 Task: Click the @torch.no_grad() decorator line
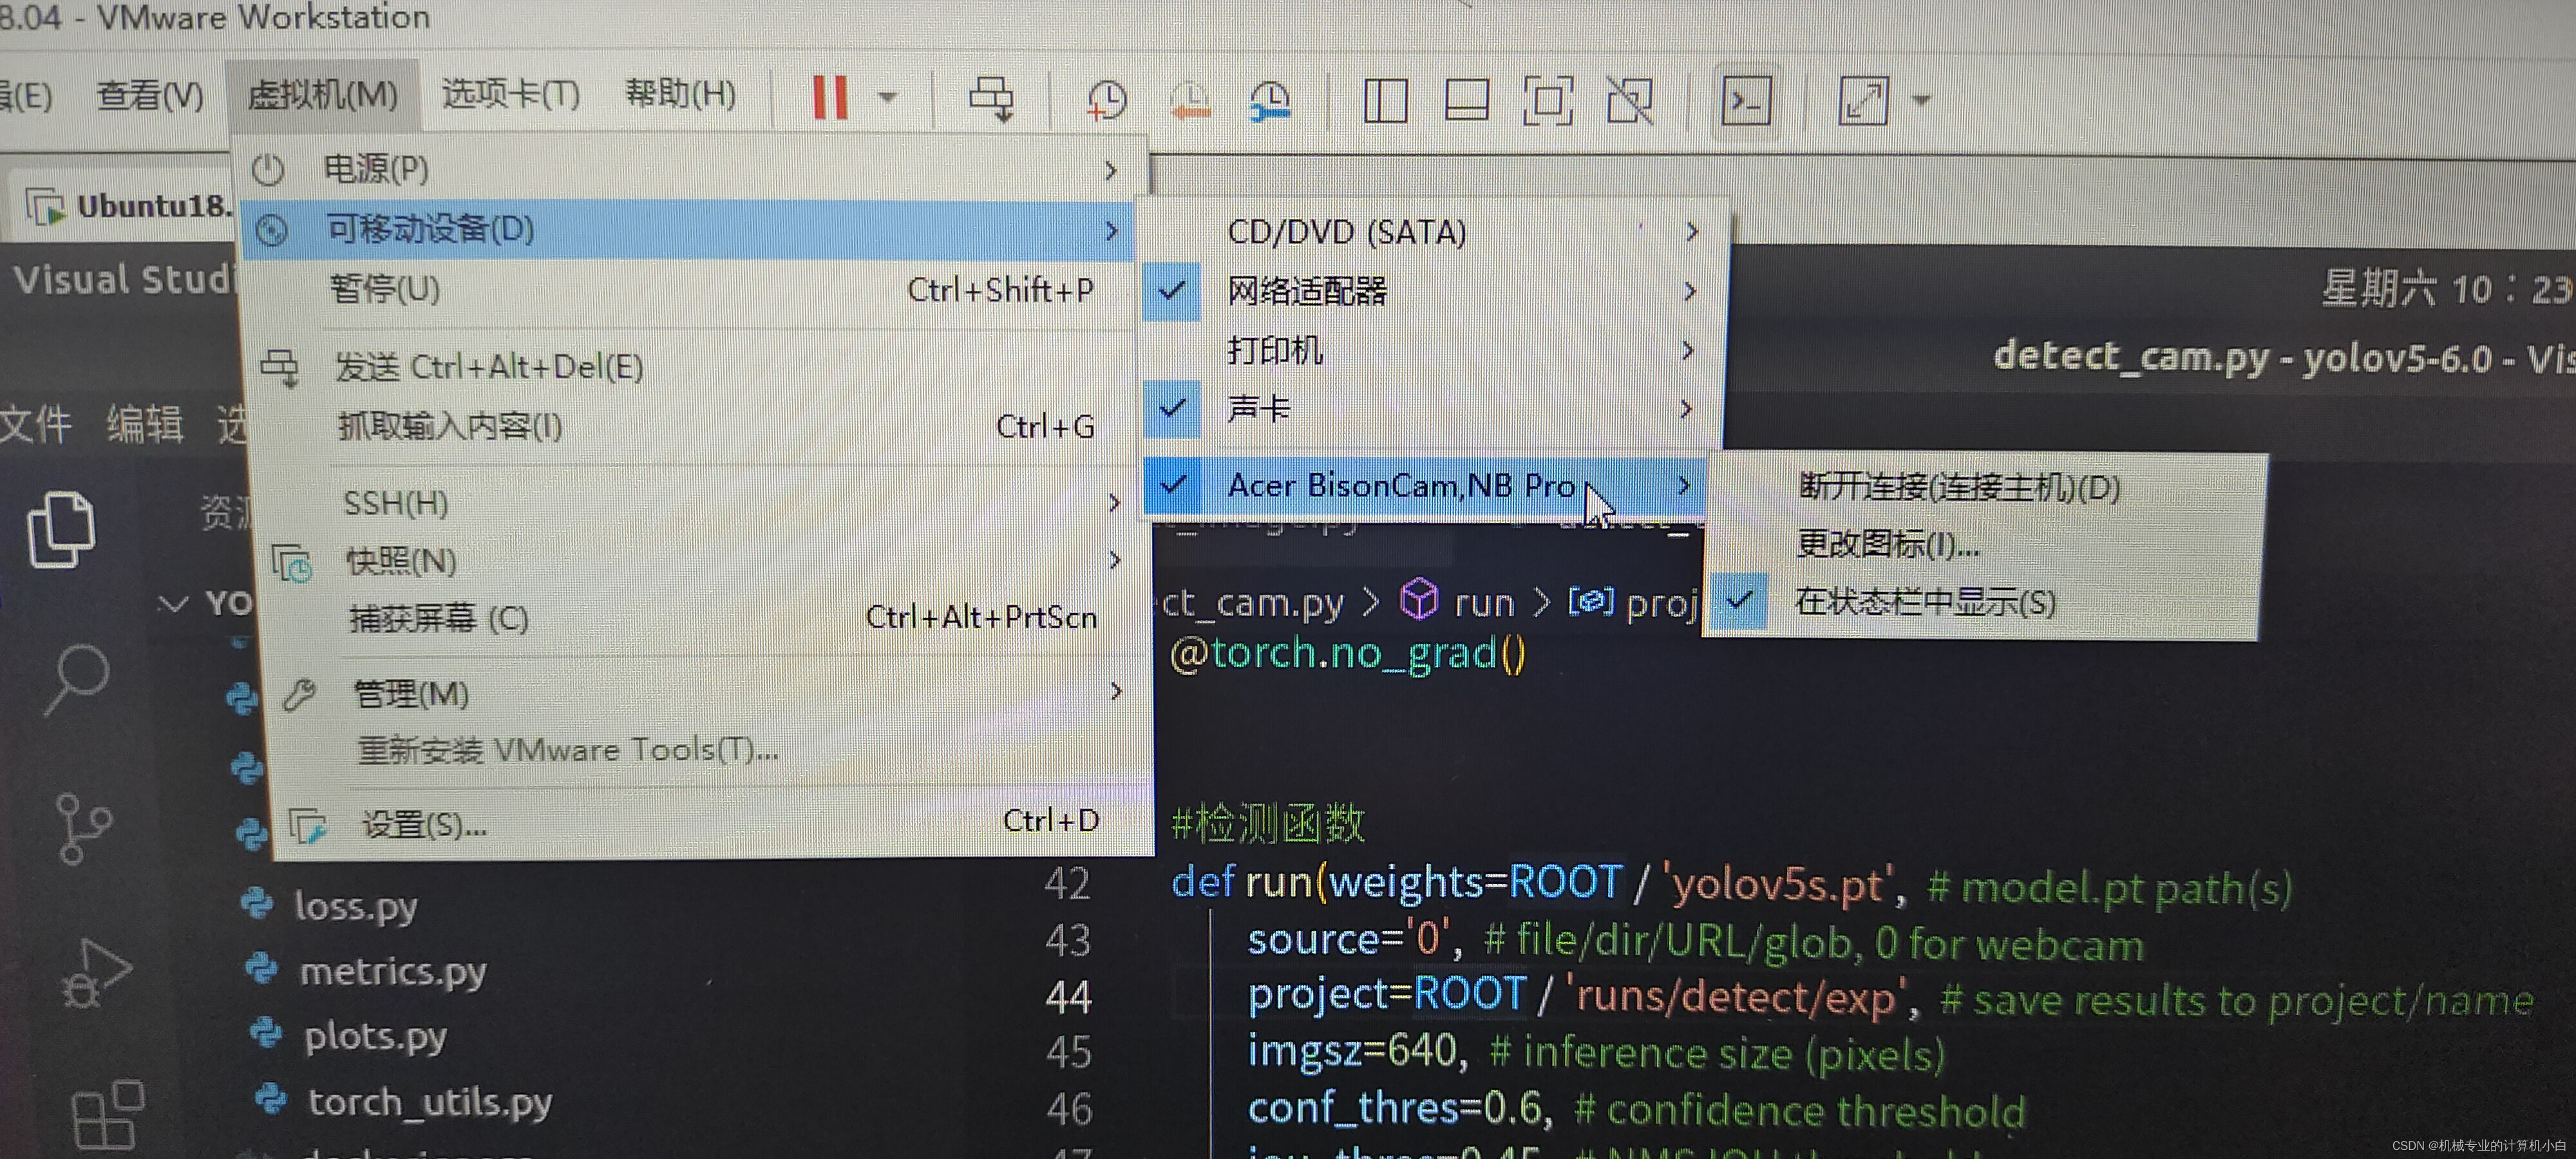[x=1348, y=653]
